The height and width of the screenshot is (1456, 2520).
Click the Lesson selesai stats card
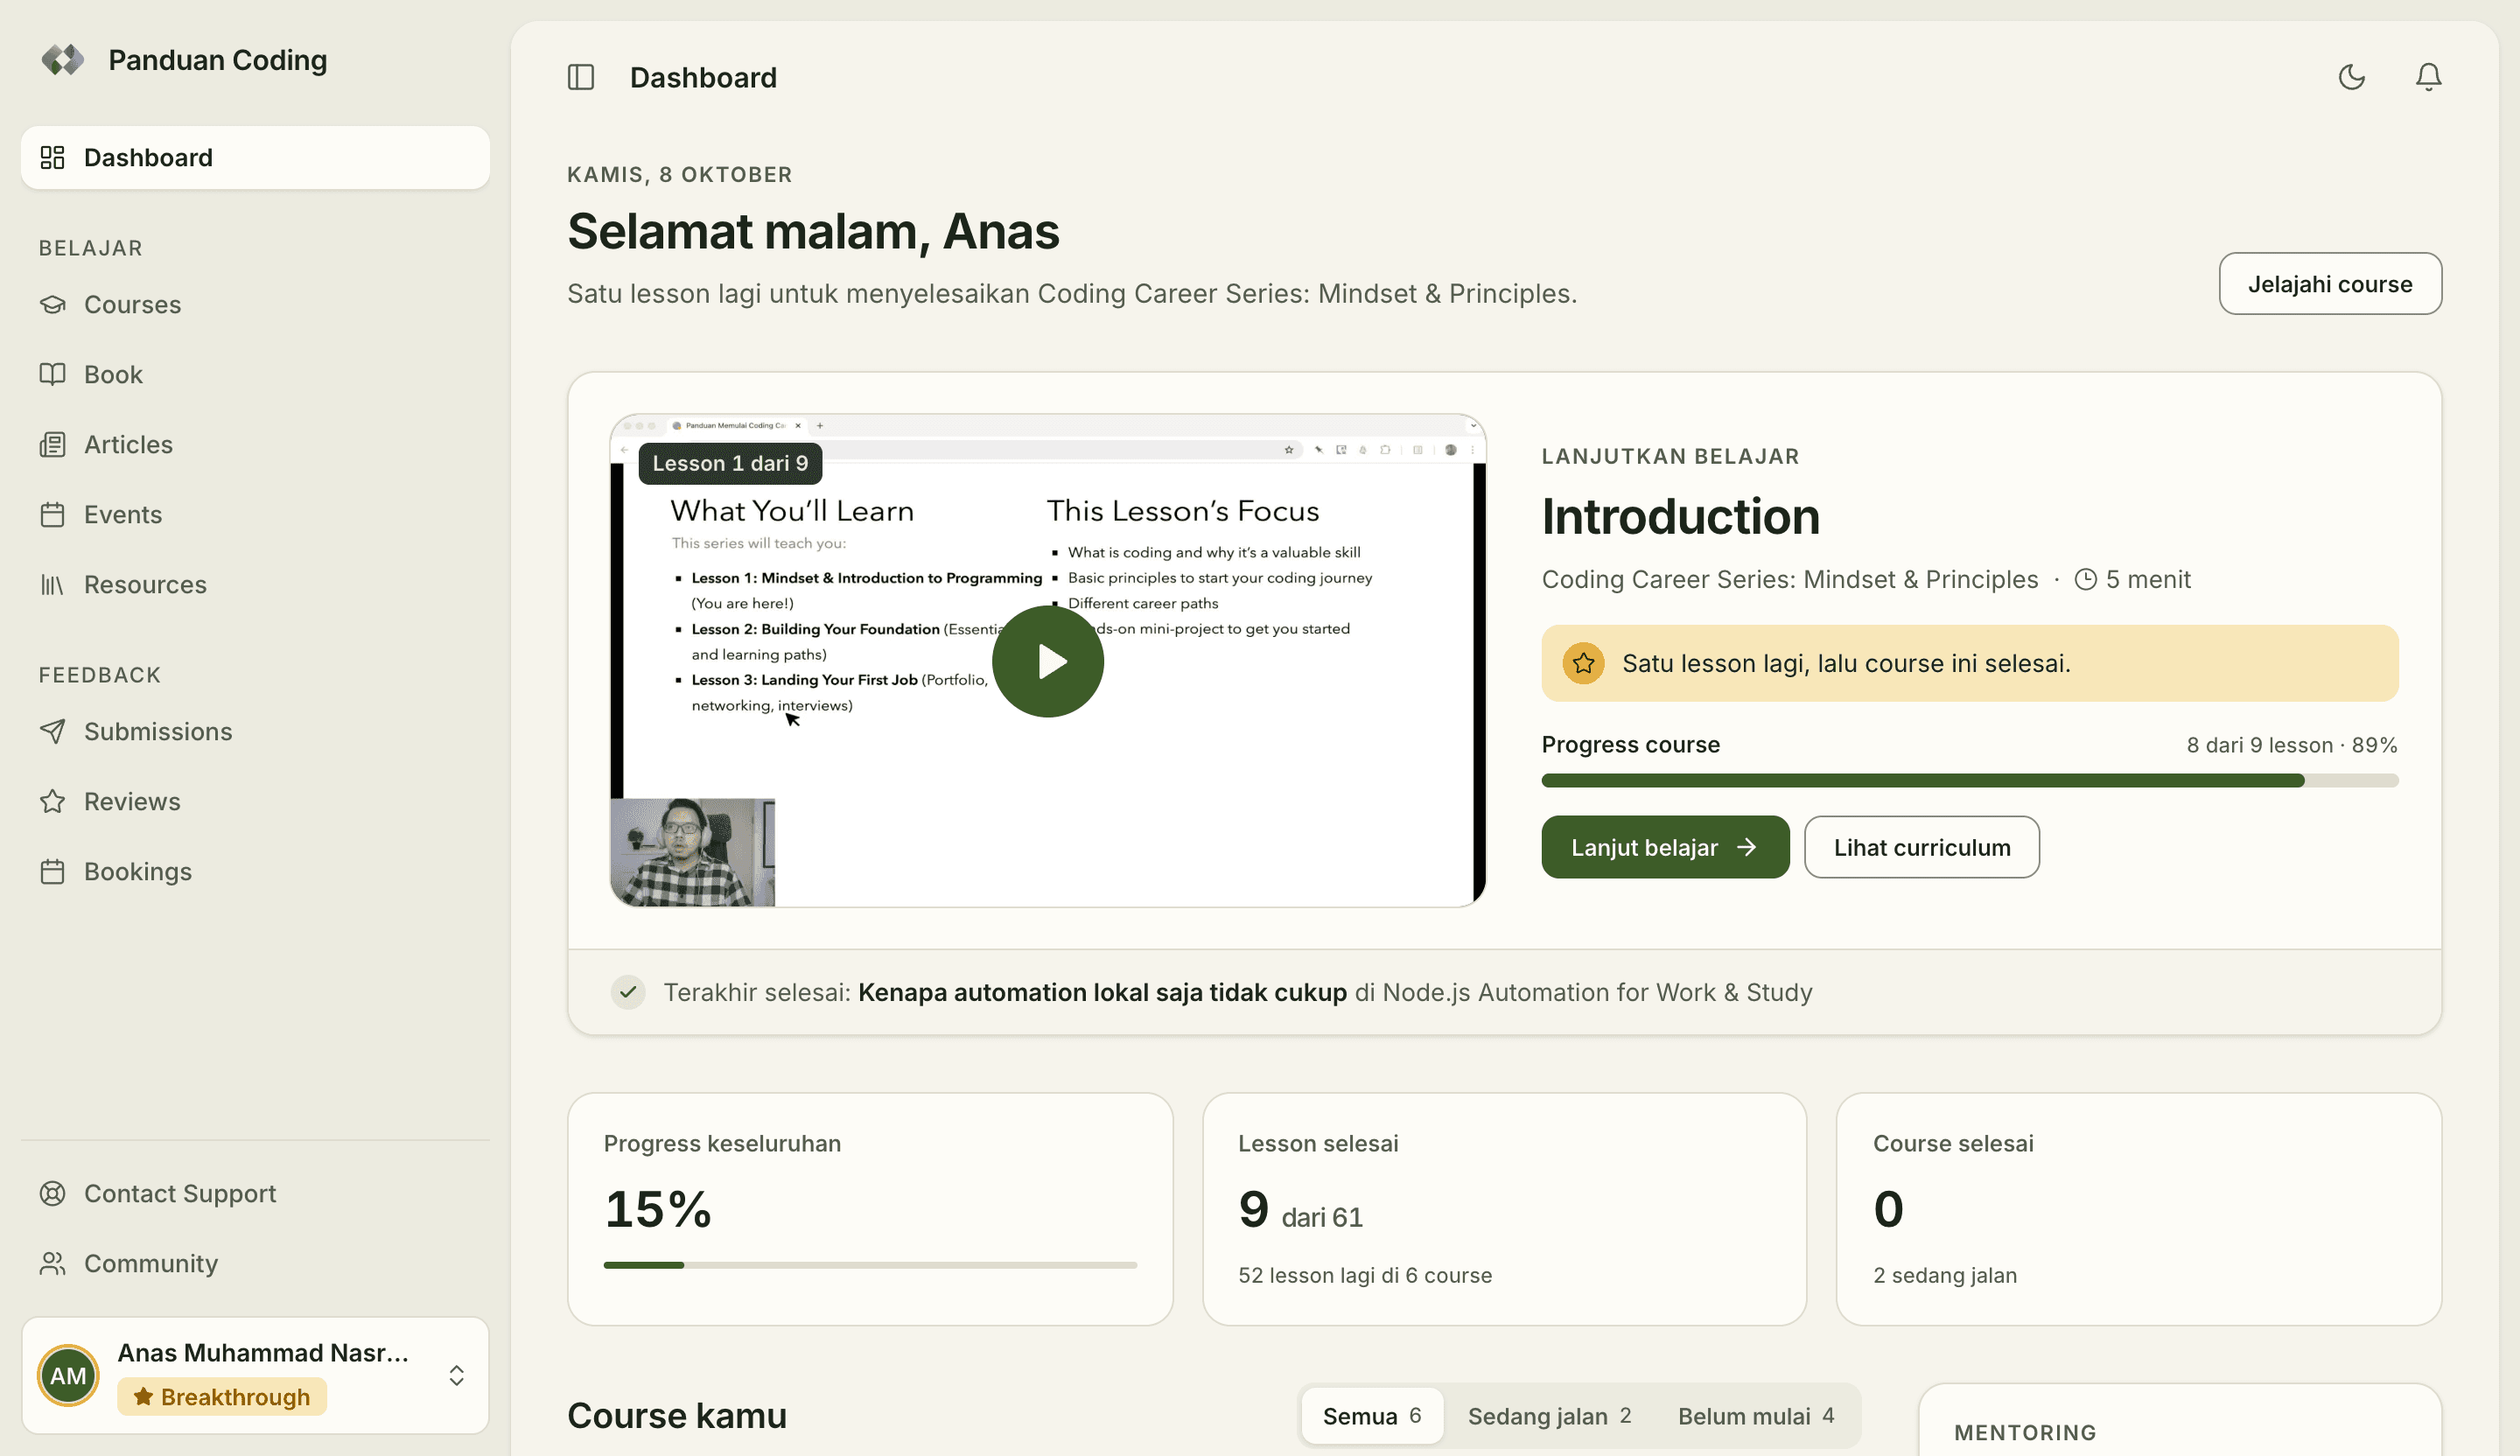(x=1504, y=1209)
